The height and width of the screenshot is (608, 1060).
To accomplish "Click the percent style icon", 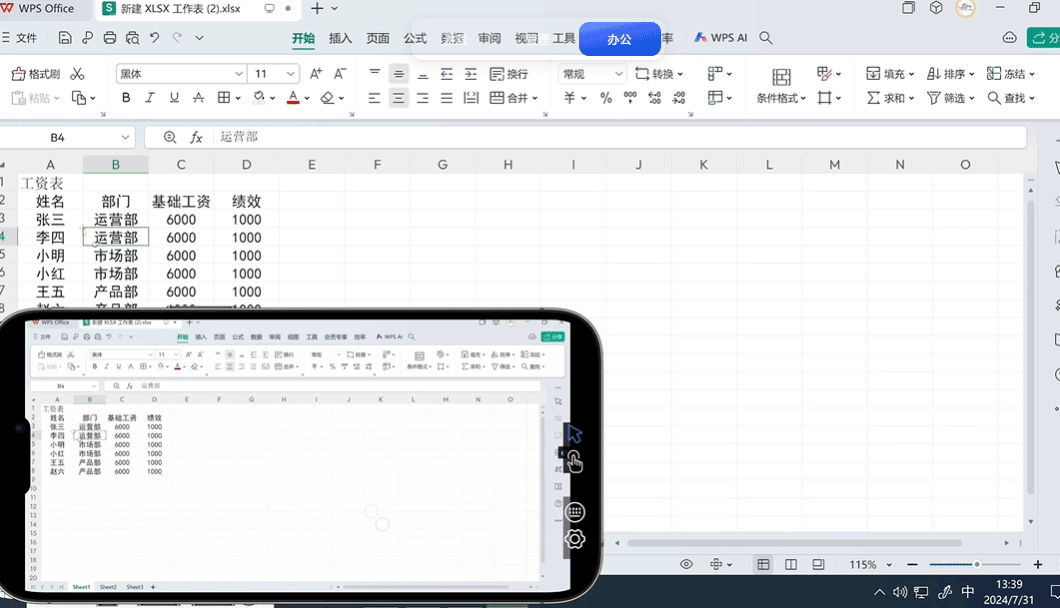I will tap(605, 98).
